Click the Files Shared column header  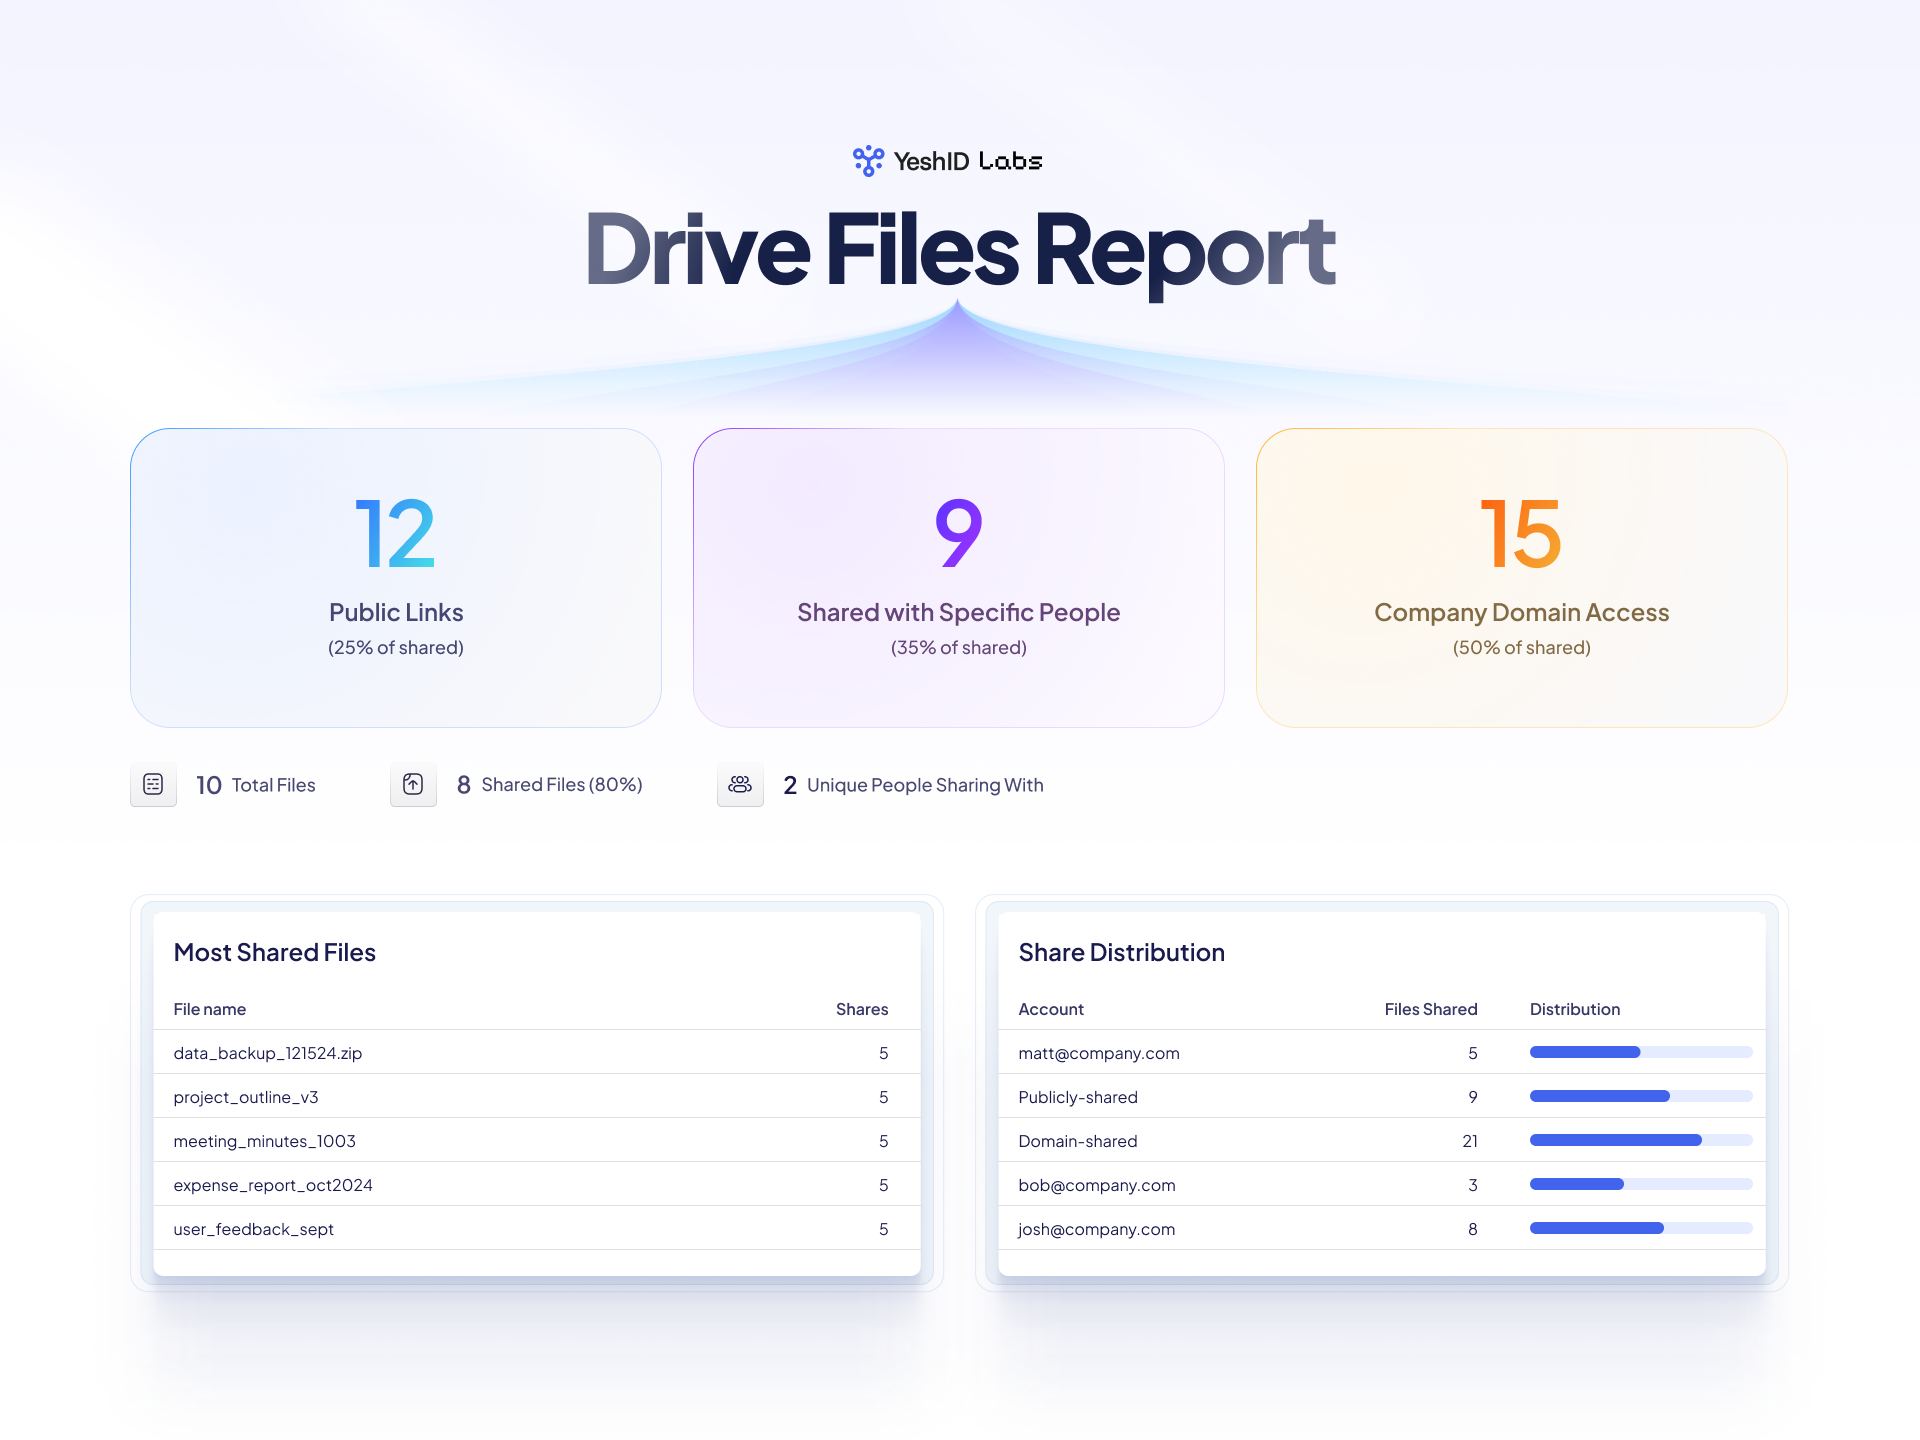(x=1431, y=1009)
